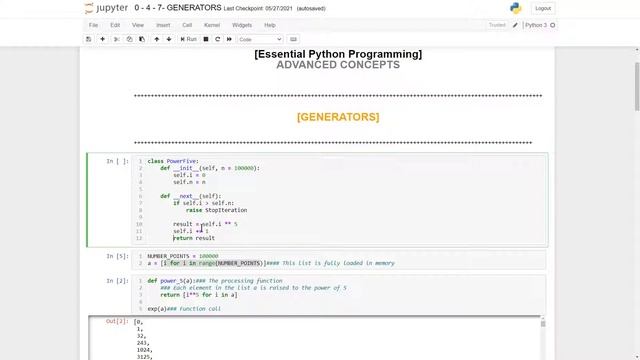Run the selected cell
640x360 pixels.
tap(189, 39)
